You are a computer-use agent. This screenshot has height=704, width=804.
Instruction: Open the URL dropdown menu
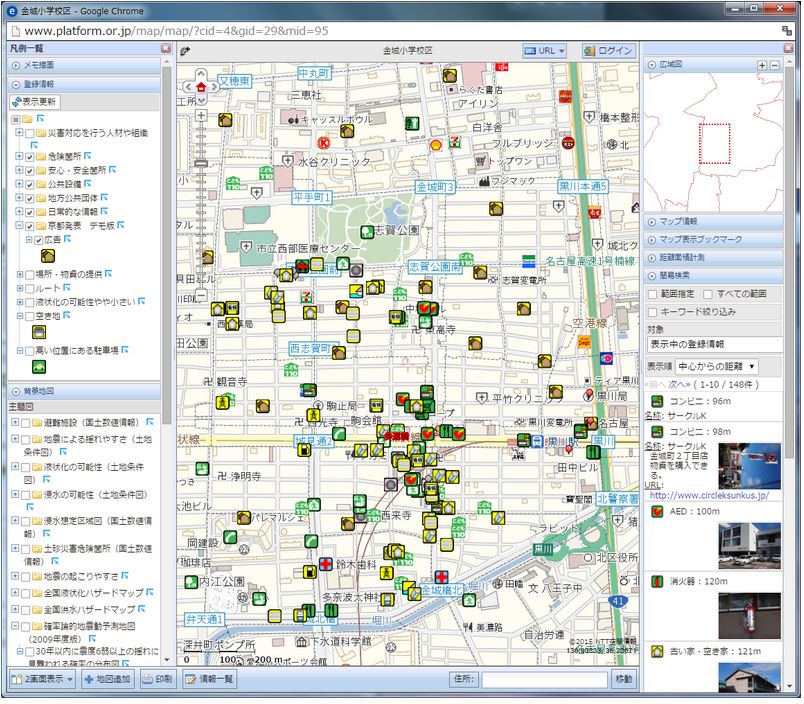click(x=545, y=50)
